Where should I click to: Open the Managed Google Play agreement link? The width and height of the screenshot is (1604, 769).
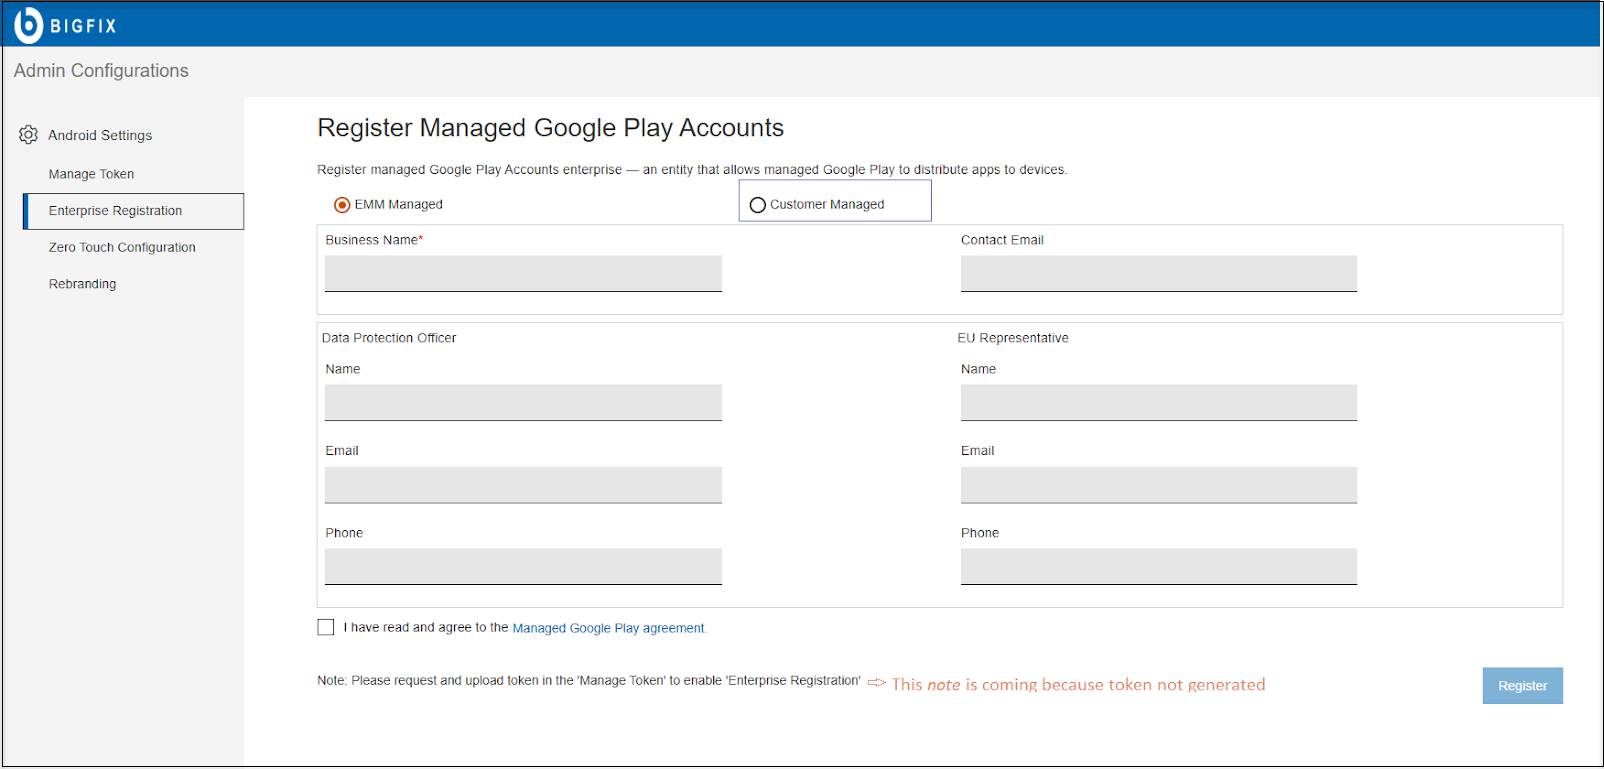point(608,628)
